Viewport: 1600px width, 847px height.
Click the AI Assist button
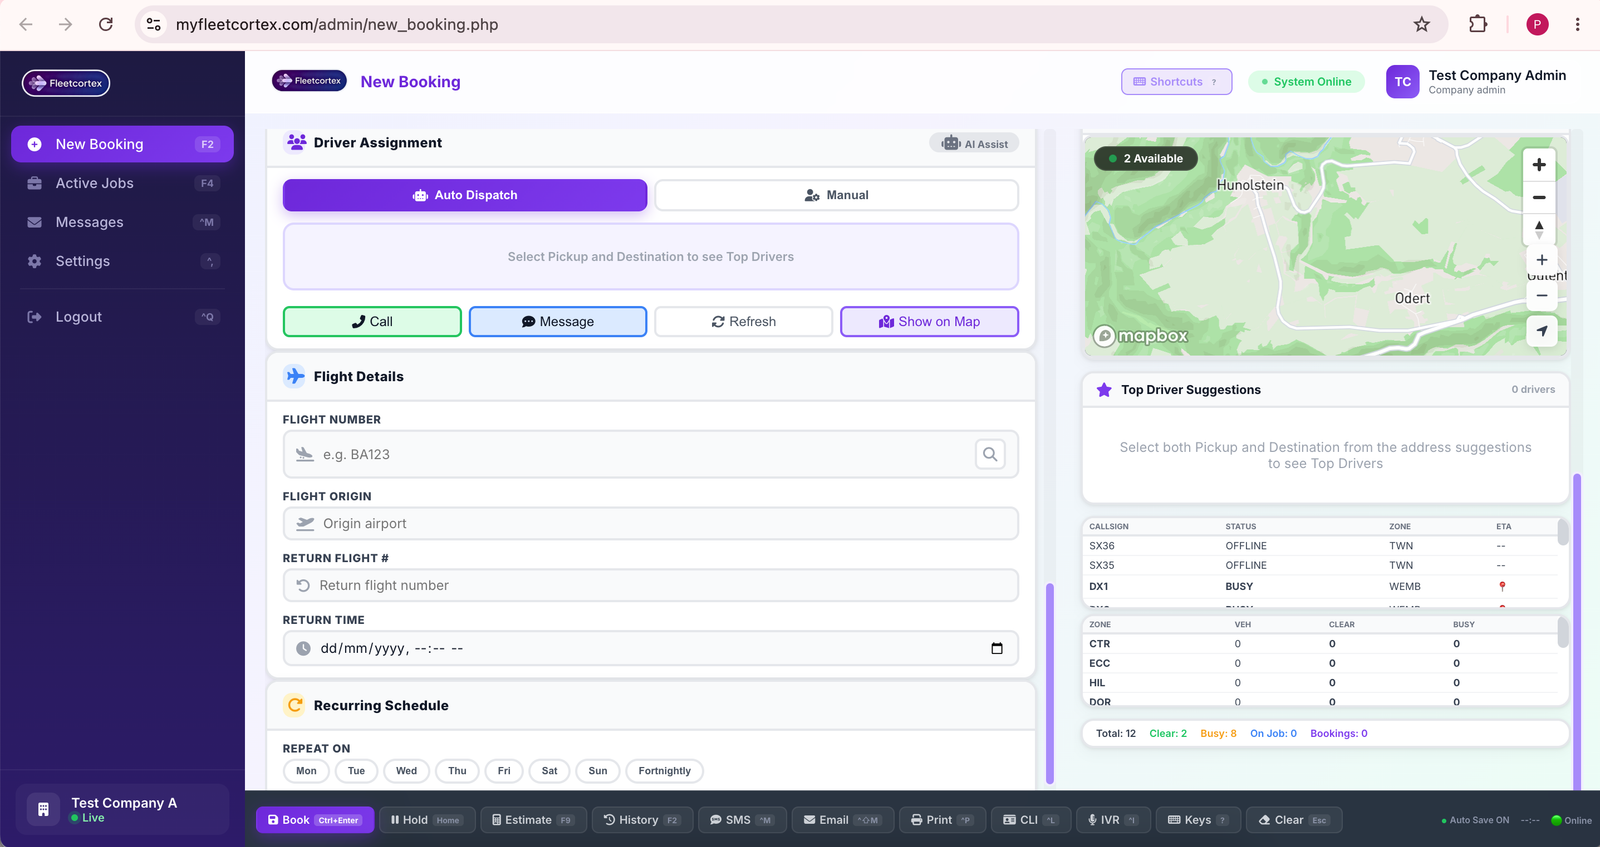pos(975,144)
